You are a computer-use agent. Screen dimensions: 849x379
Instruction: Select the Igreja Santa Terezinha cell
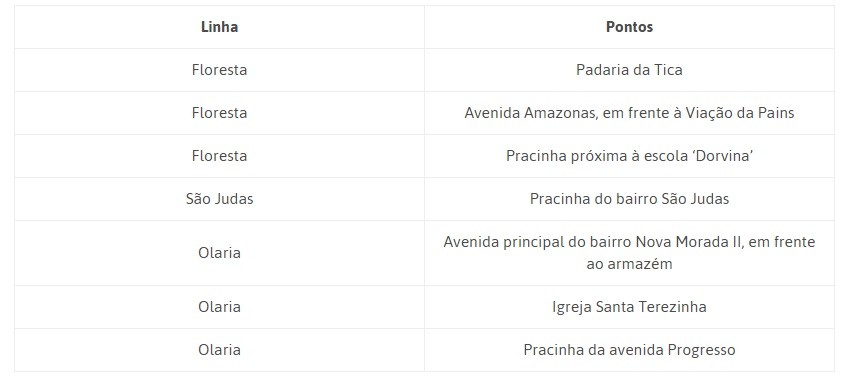629,307
